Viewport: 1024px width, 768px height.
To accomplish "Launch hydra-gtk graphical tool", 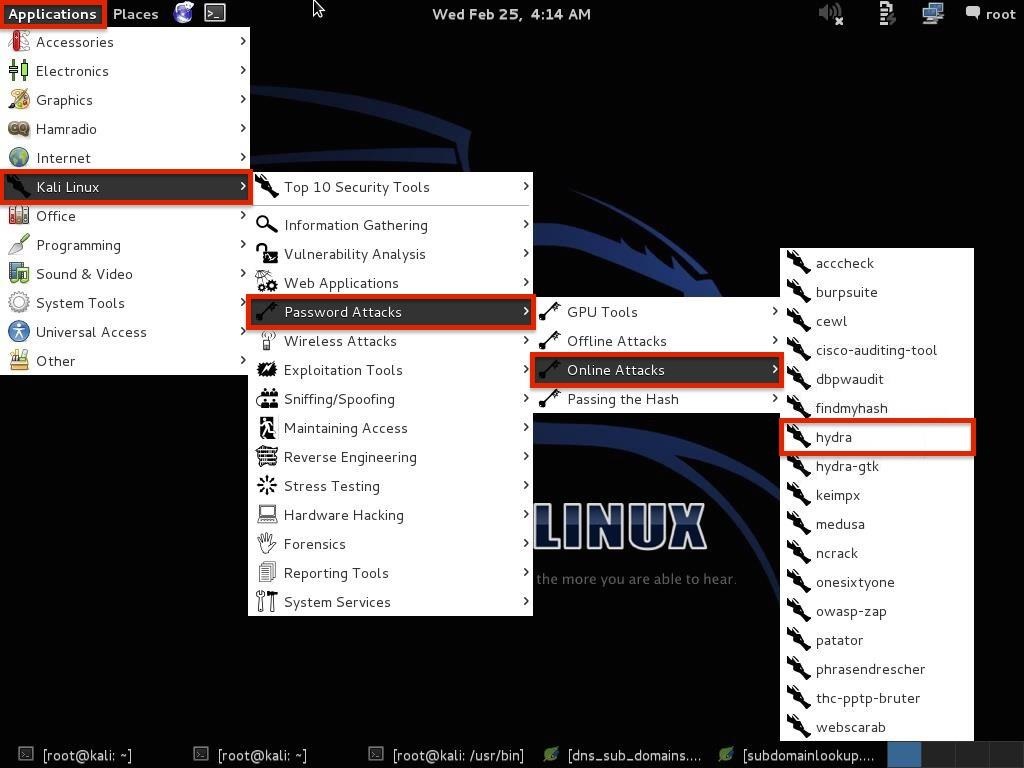I will pos(876,466).
